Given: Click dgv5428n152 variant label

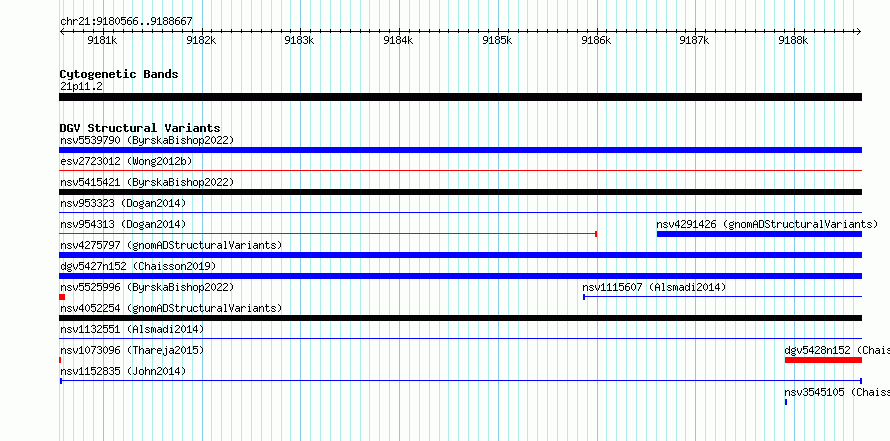Looking at the screenshot, I should [x=837, y=350].
